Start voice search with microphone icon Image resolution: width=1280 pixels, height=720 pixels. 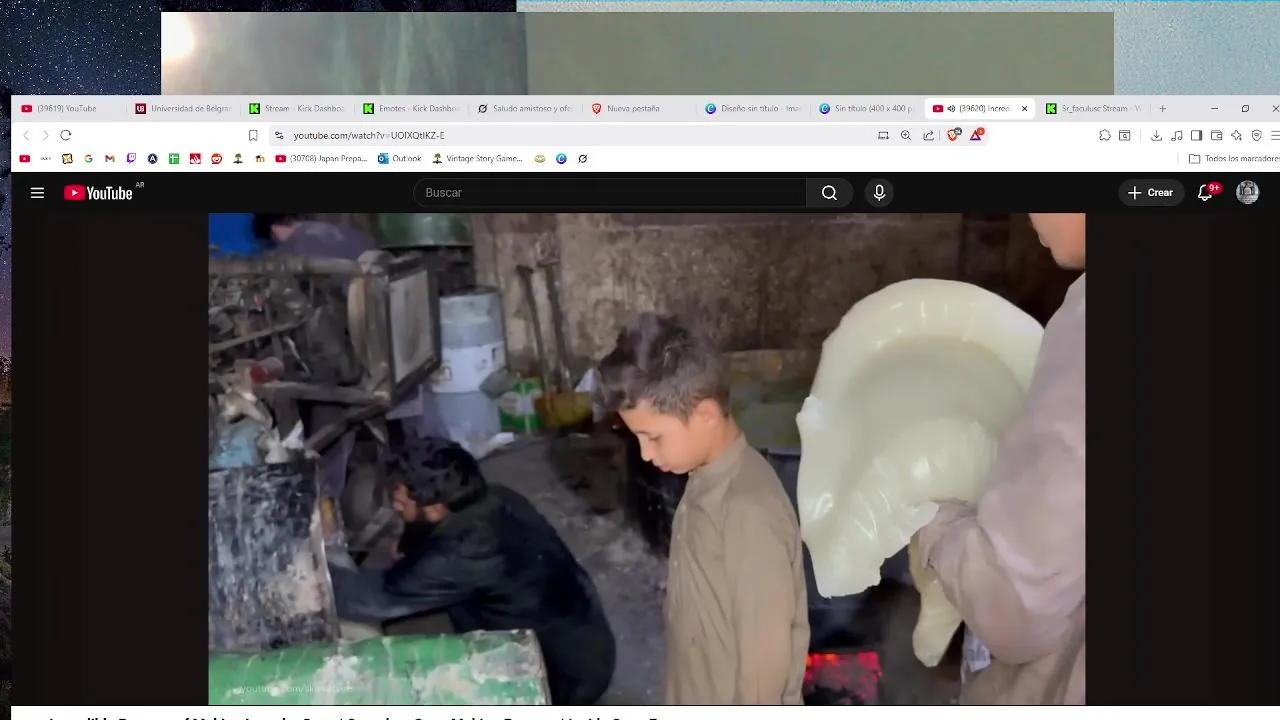pyautogui.click(x=879, y=193)
